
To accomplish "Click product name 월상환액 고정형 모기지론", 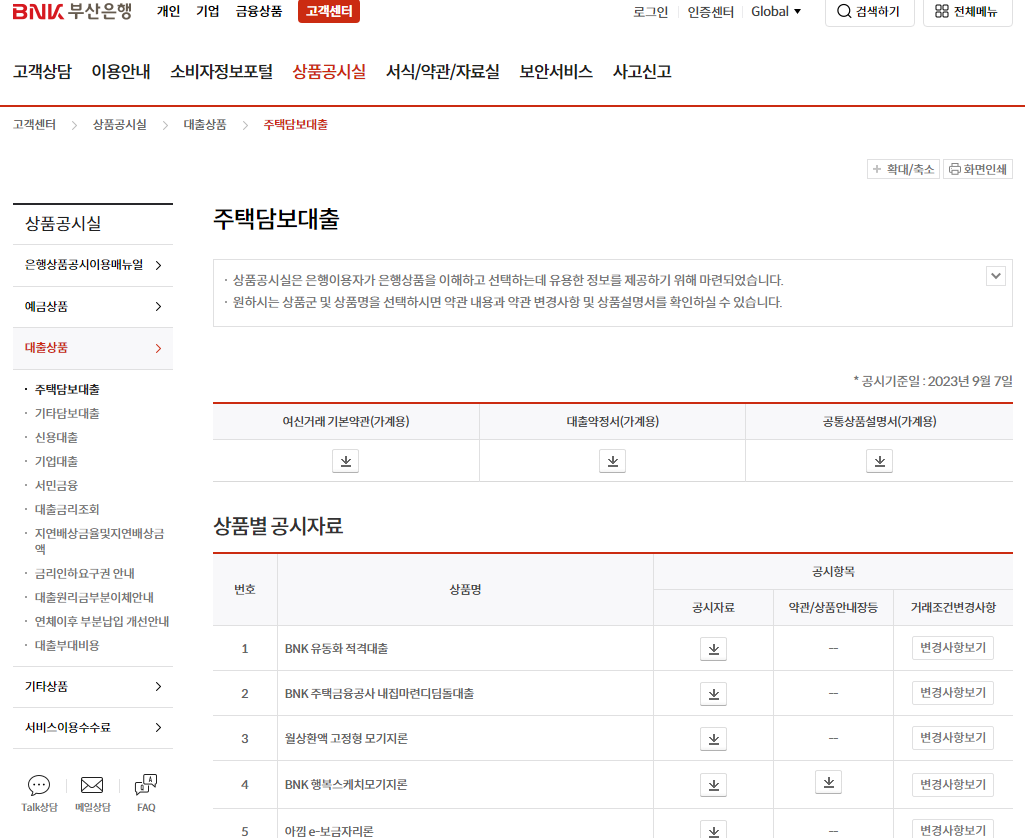I will 346,738.
